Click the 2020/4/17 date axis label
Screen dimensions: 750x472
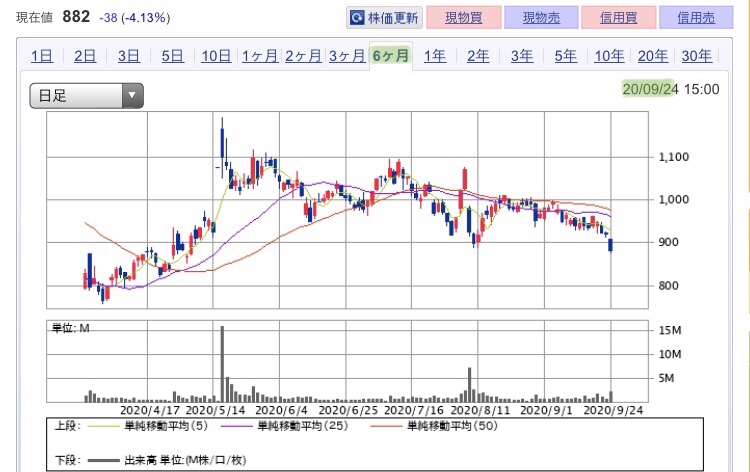pyautogui.click(x=150, y=410)
